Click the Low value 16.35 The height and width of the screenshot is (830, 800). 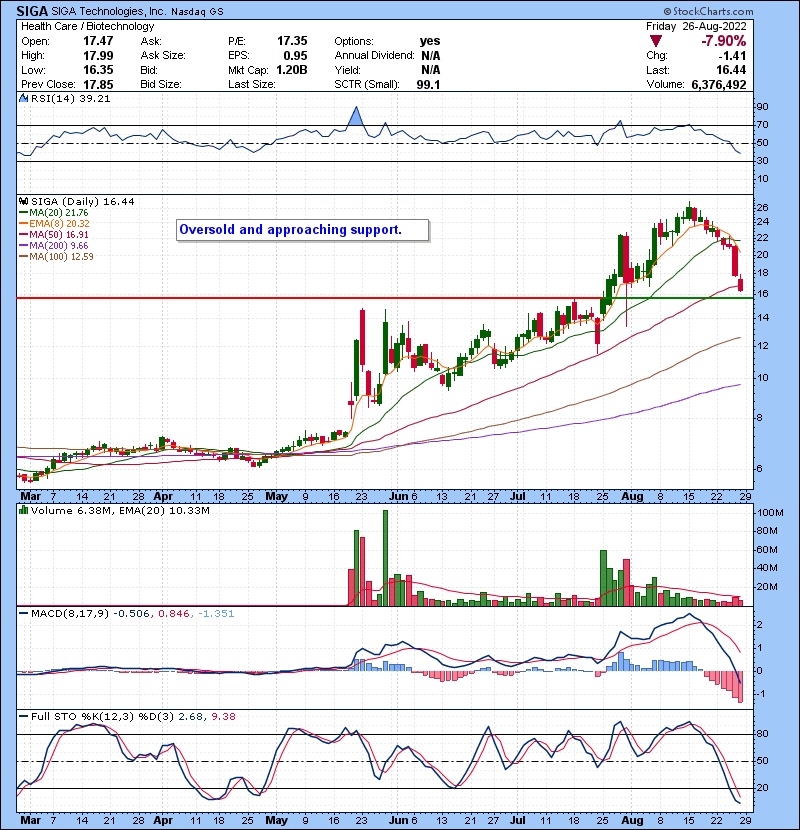click(98, 70)
